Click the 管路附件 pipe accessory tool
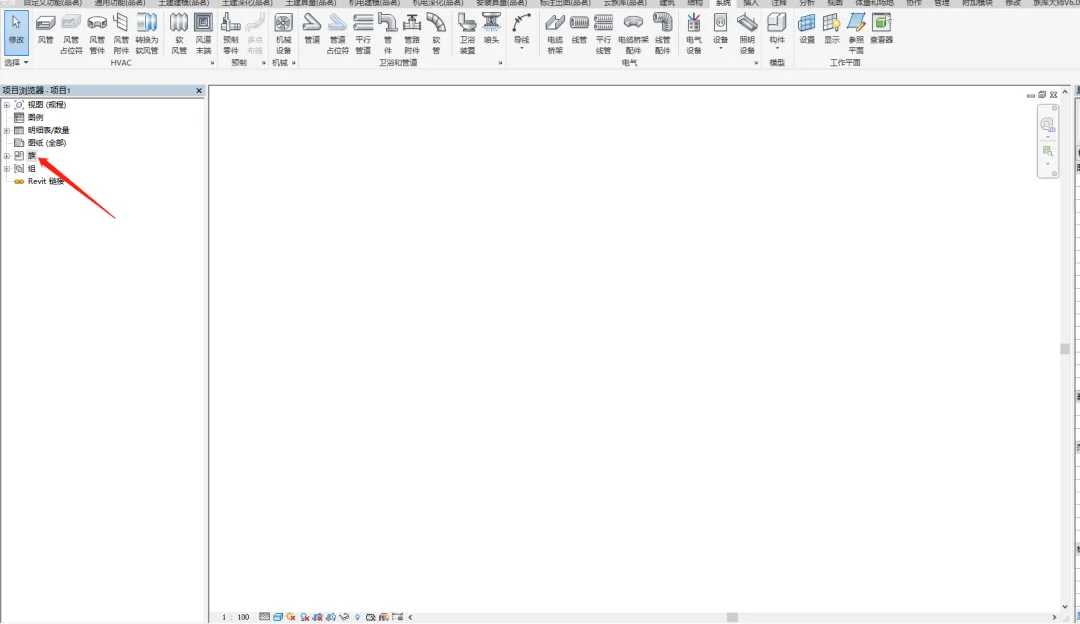The width and height of the screenshot is (1080, 624). pos(412,34)
